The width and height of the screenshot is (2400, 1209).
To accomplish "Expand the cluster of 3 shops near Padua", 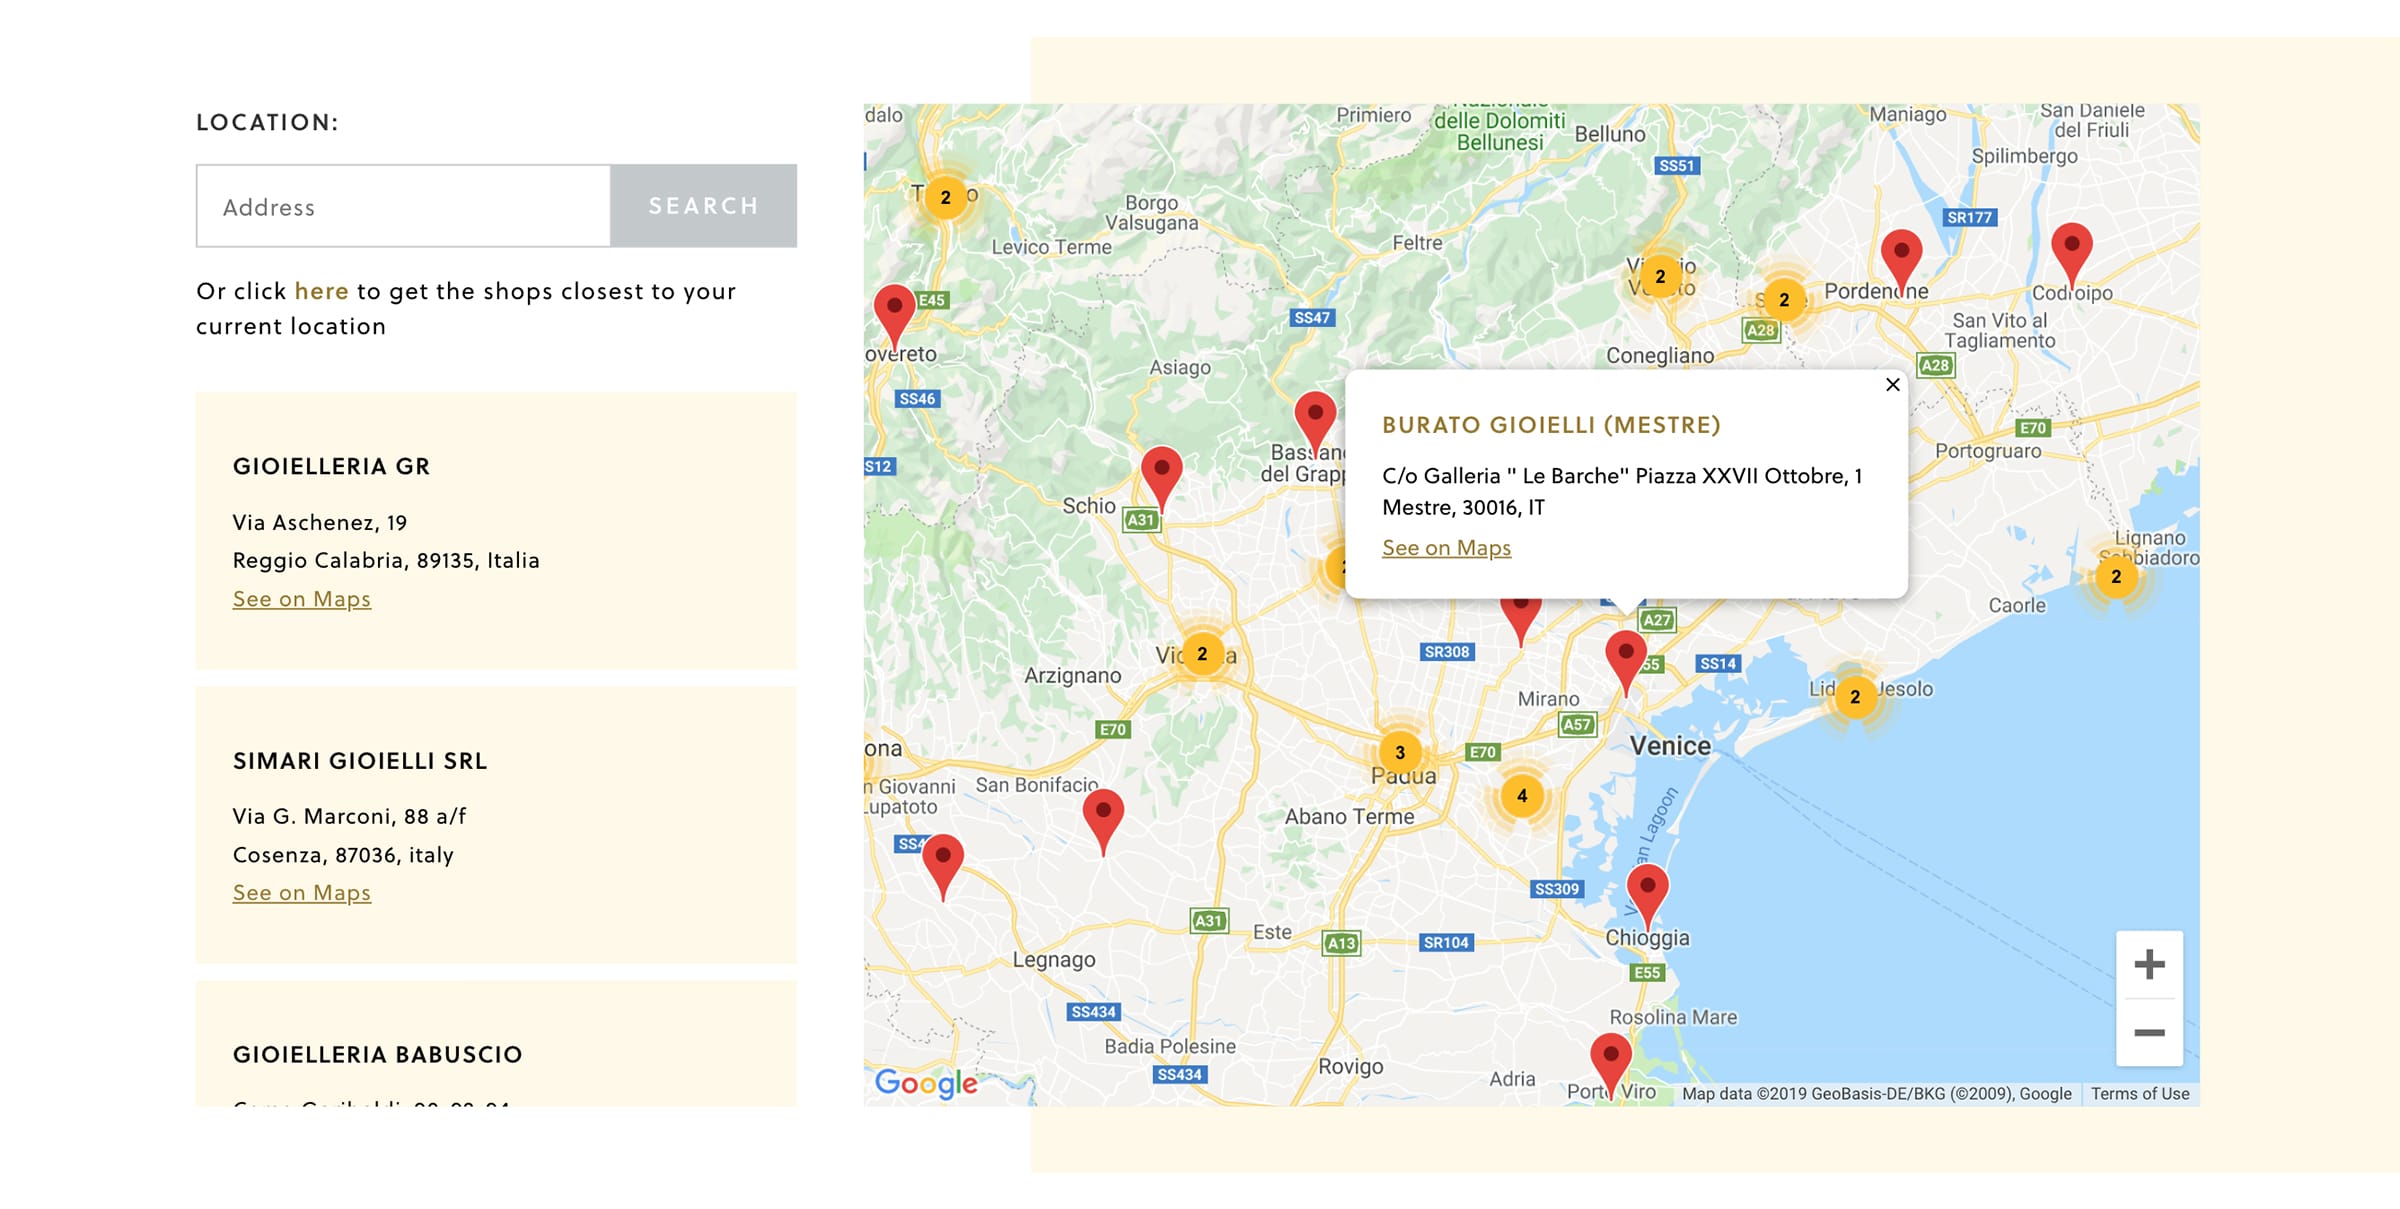I will tap(1400, 751).
